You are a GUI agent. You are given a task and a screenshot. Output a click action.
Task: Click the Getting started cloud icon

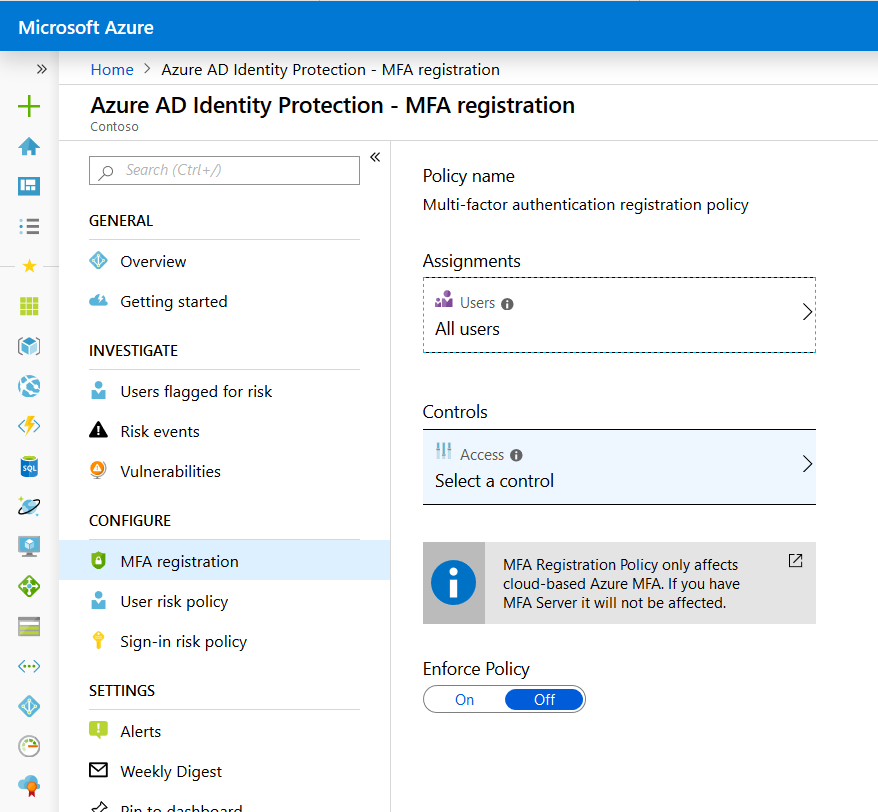pos(99,301)
